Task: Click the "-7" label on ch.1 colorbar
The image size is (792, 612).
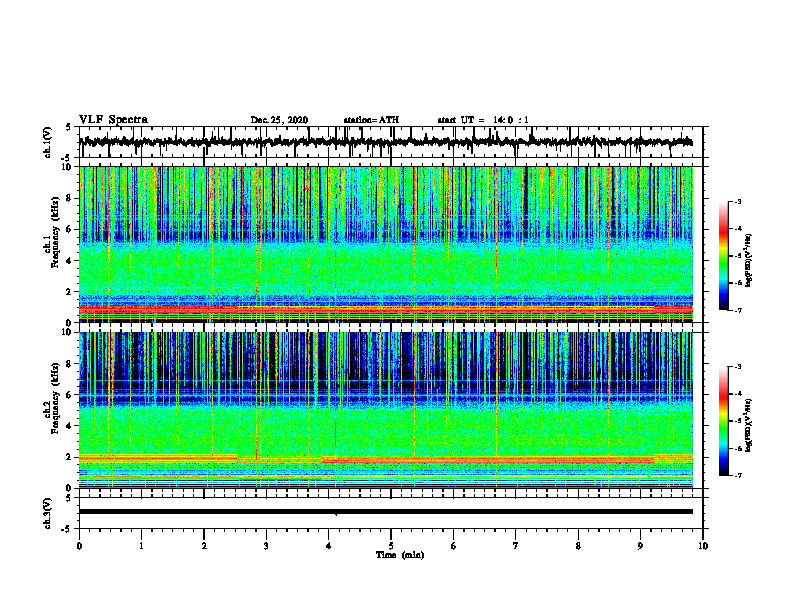Action: (737, 311)
